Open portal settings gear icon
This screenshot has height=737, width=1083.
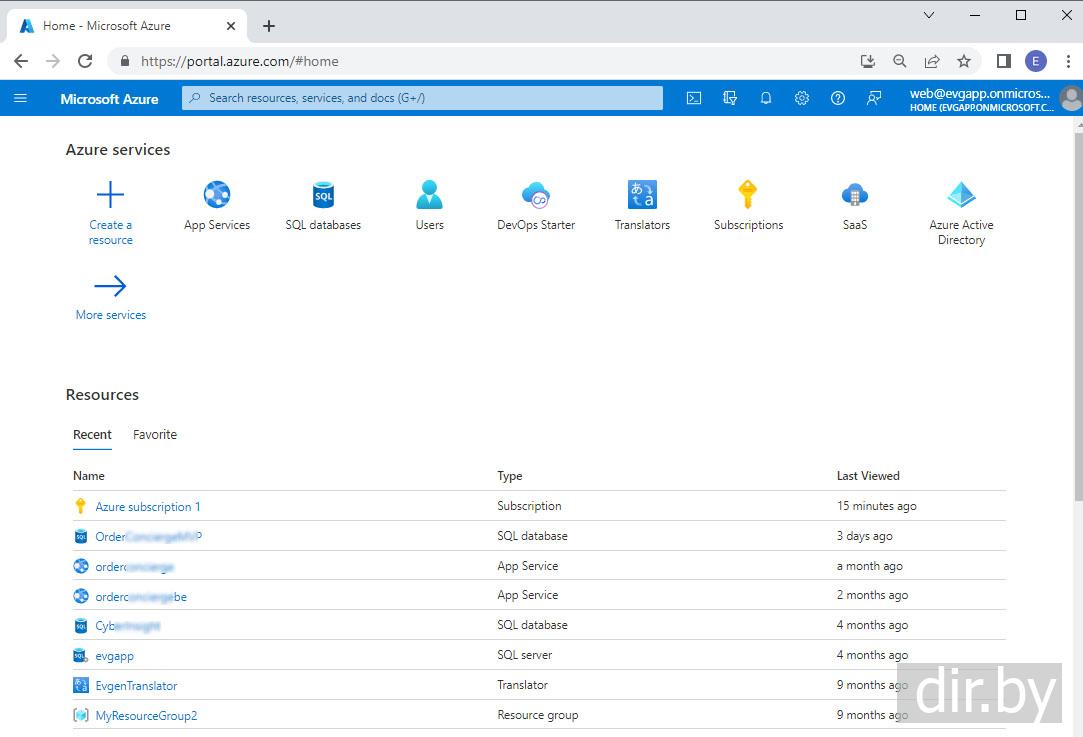[x=801, y=98]
